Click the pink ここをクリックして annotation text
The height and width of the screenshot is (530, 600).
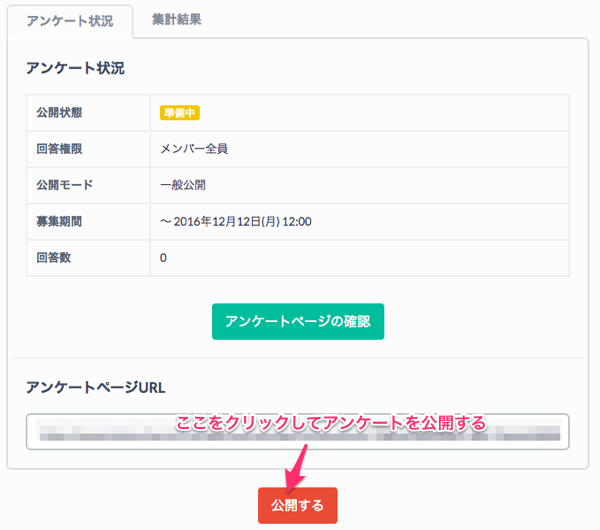point(330,422)
